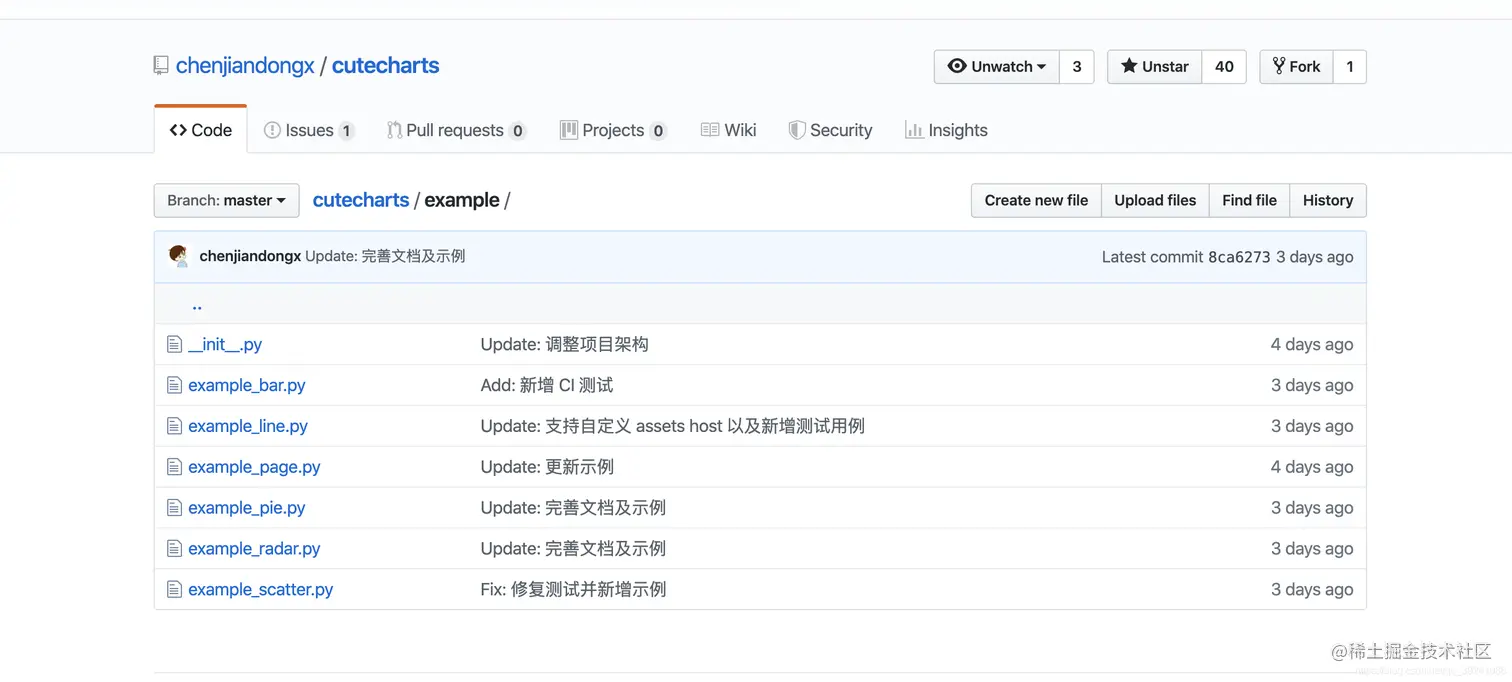View the 40 stargazers count
Image resolution: width=1512 pixels, height=682 pixels.
(x=1224, y=67)
